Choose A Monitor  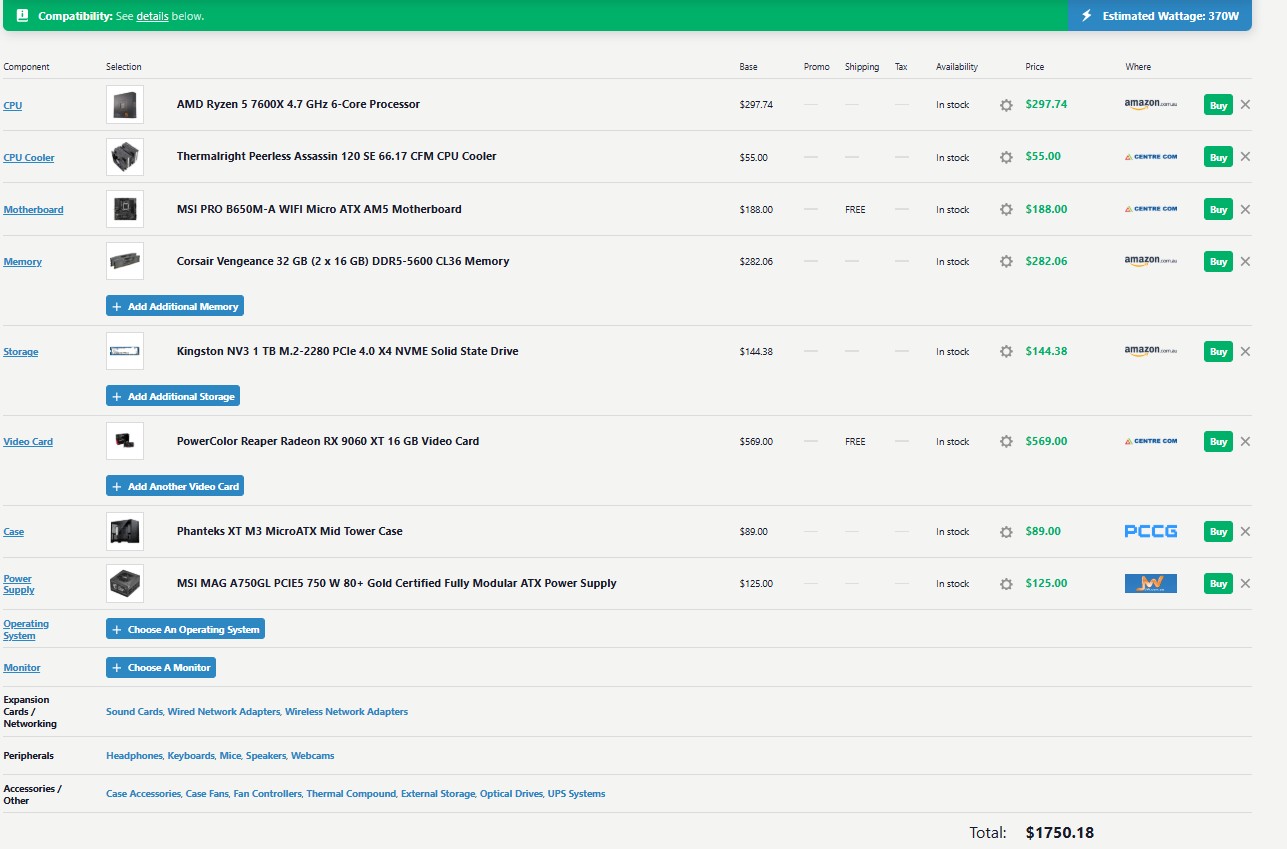pyautogui.click(x=161, y=667)
